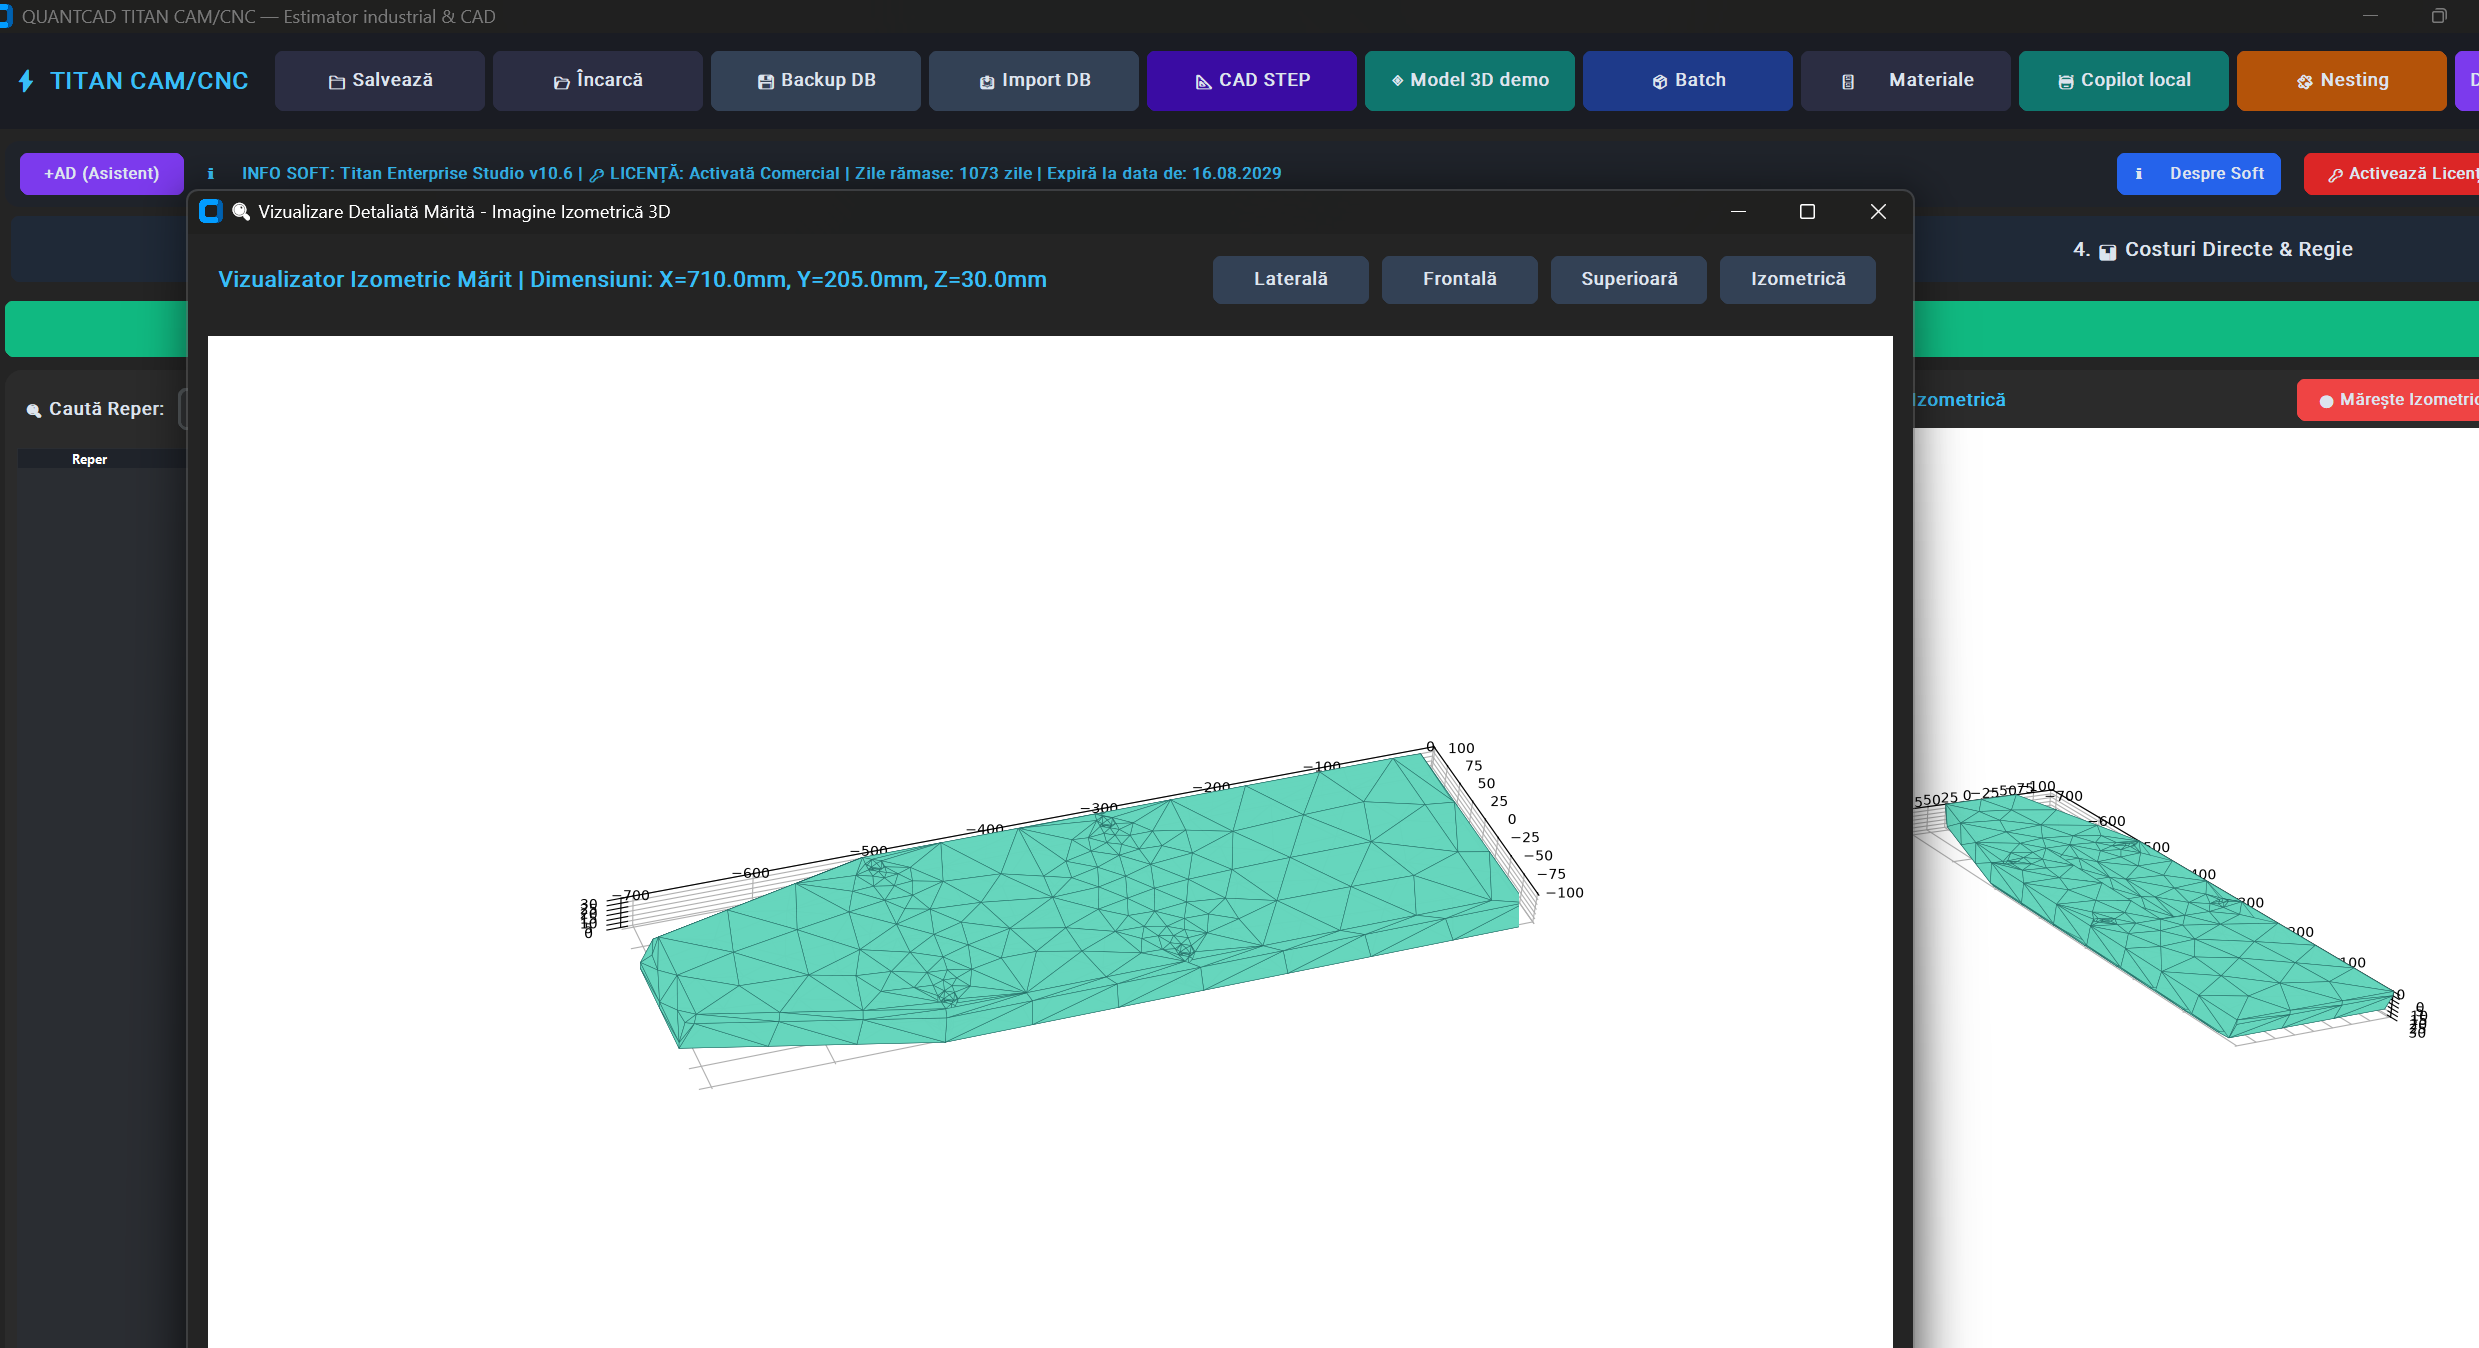Screen dimensions: 2479x1348
Task: Switch to the Frontală view
Action: coord(1460,279)
